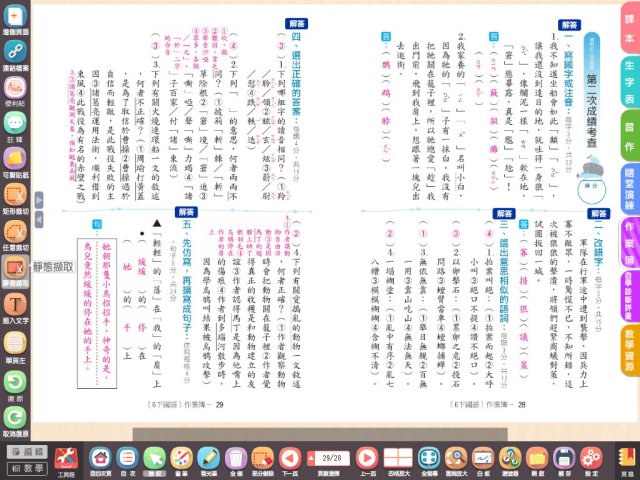This screenshot has height=480, width=640.
Task: Switch to the 編輯 mode toggle
Action: [22, 451]
